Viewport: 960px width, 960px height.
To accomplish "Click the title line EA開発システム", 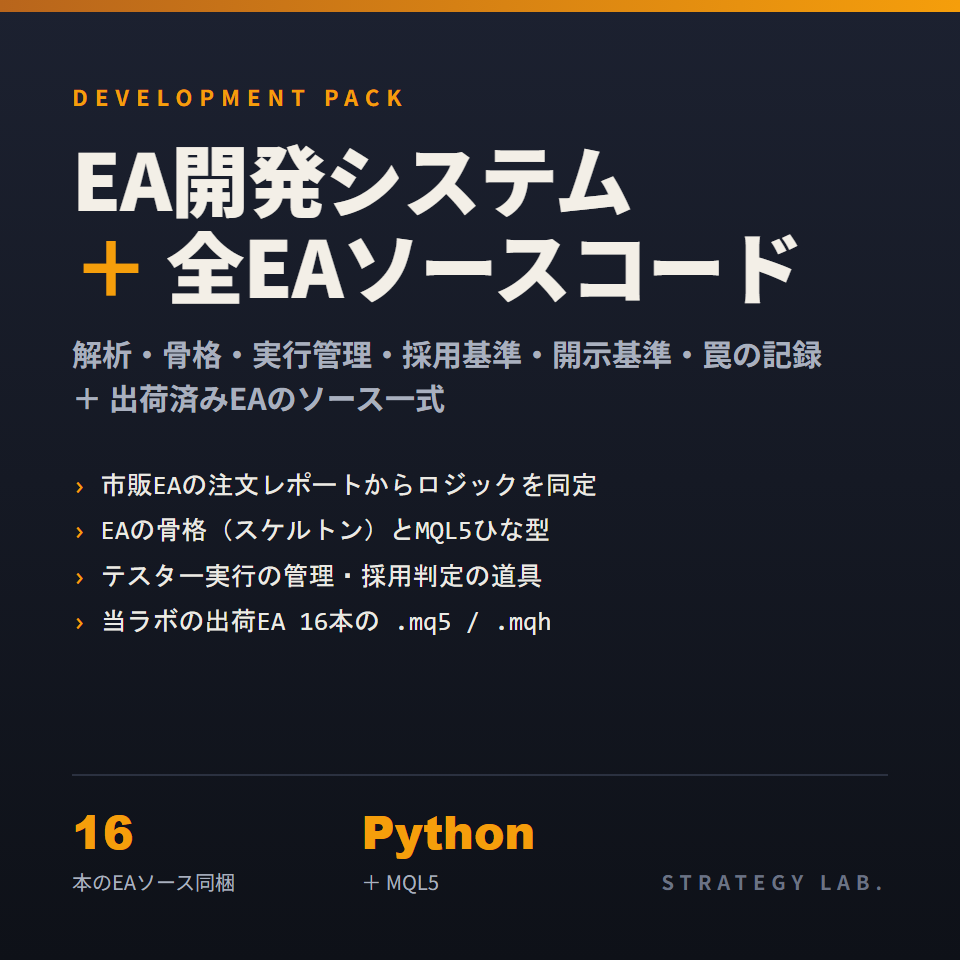I will [x=351, y=182].
